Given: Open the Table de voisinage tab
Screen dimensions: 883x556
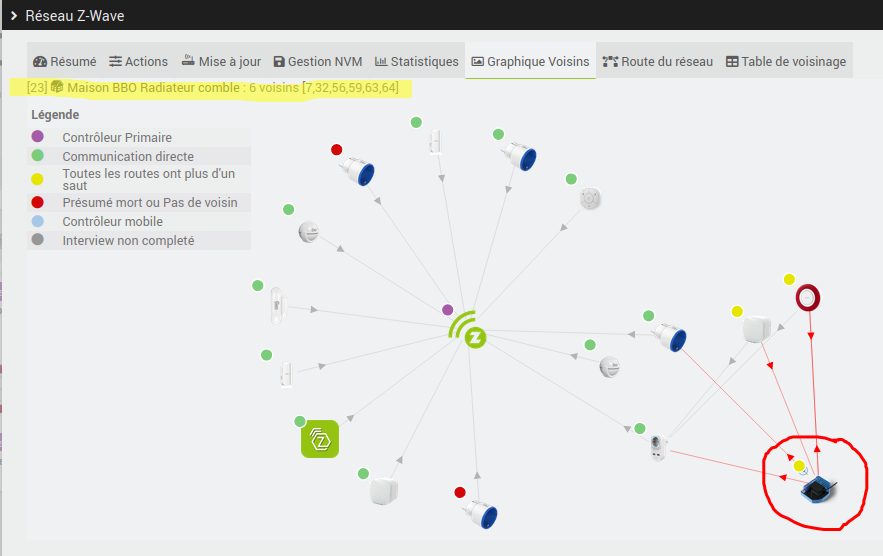Looking at the screenshot, I should [786, 61].
